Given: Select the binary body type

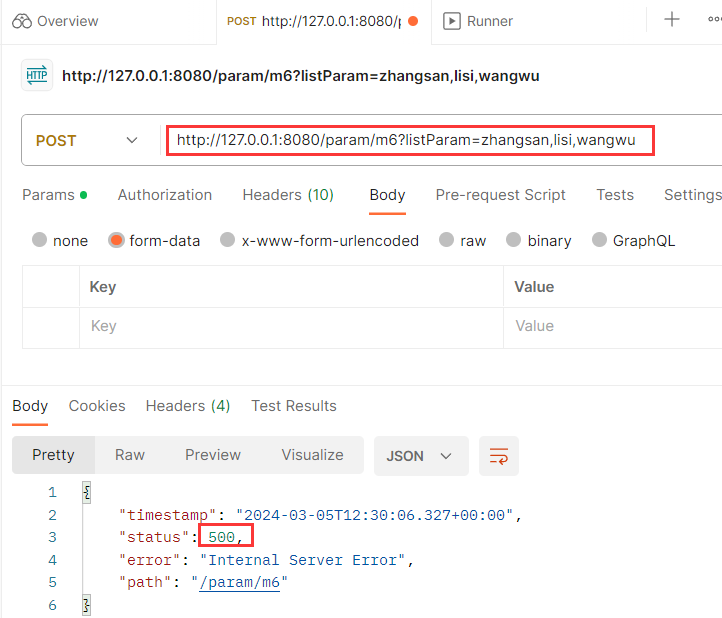Looking at the screenshot, I should 513,240.
